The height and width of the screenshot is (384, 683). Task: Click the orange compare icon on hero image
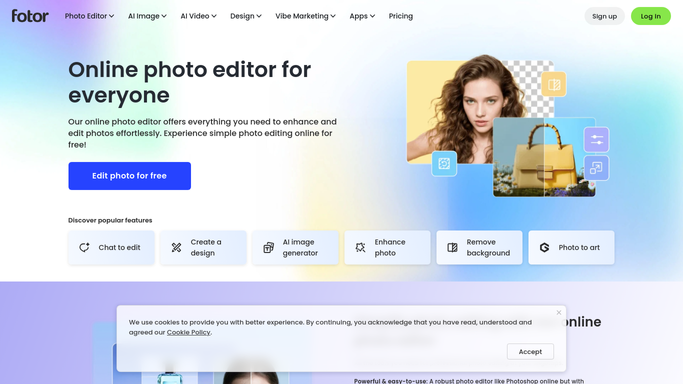tap(554, 84)
